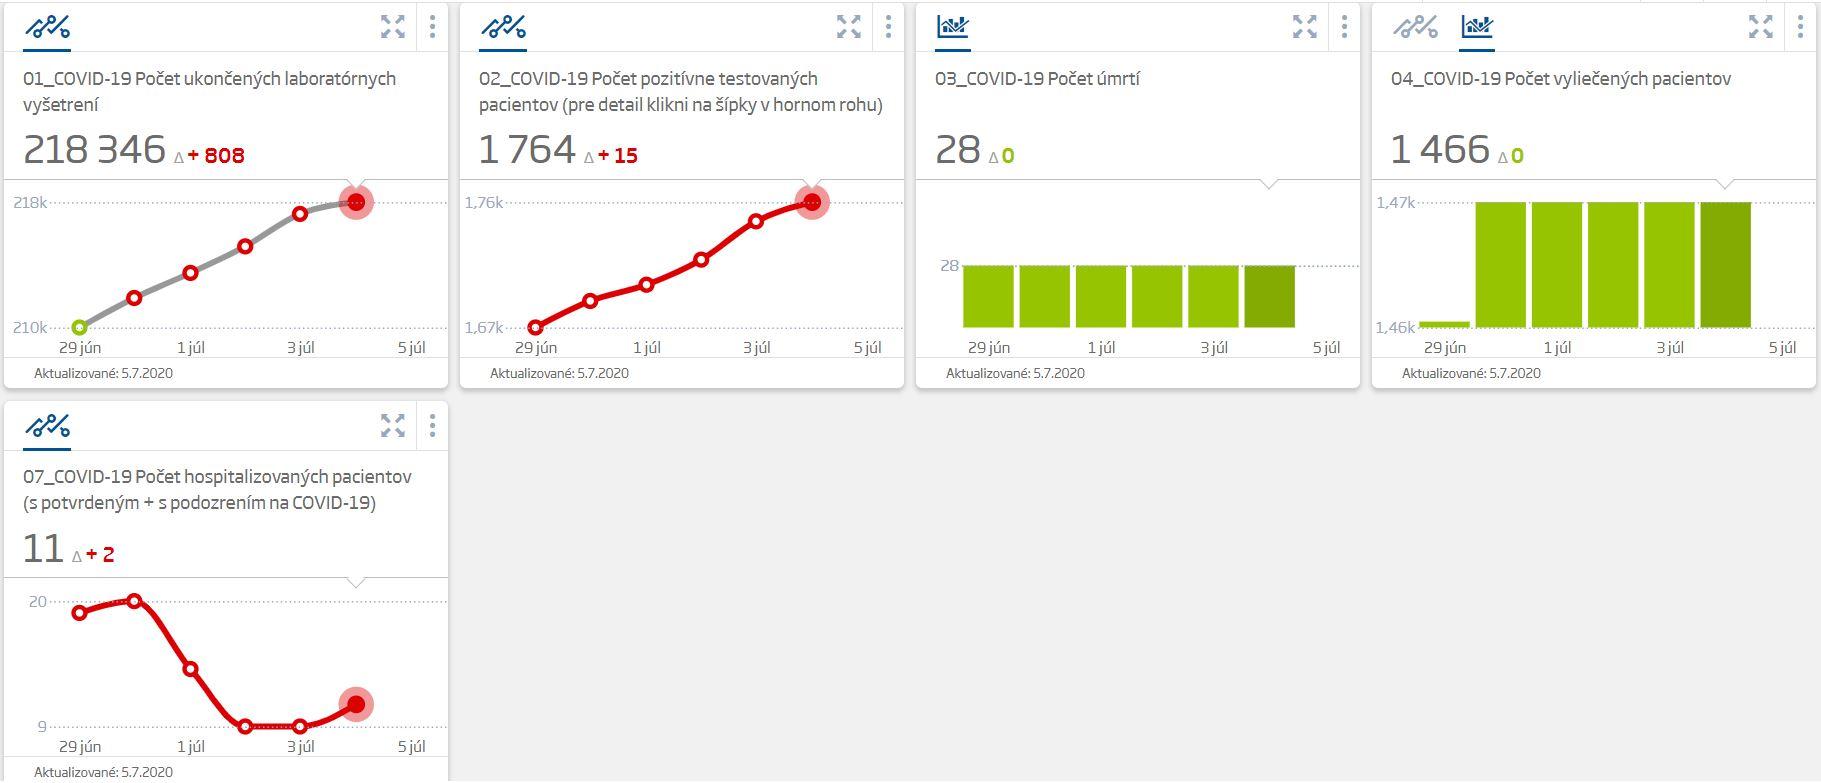Click the highlighted last point on laboratory tests chart
Image resolution: width=1821 pixels, height=783 pixels.
(356, 202)
